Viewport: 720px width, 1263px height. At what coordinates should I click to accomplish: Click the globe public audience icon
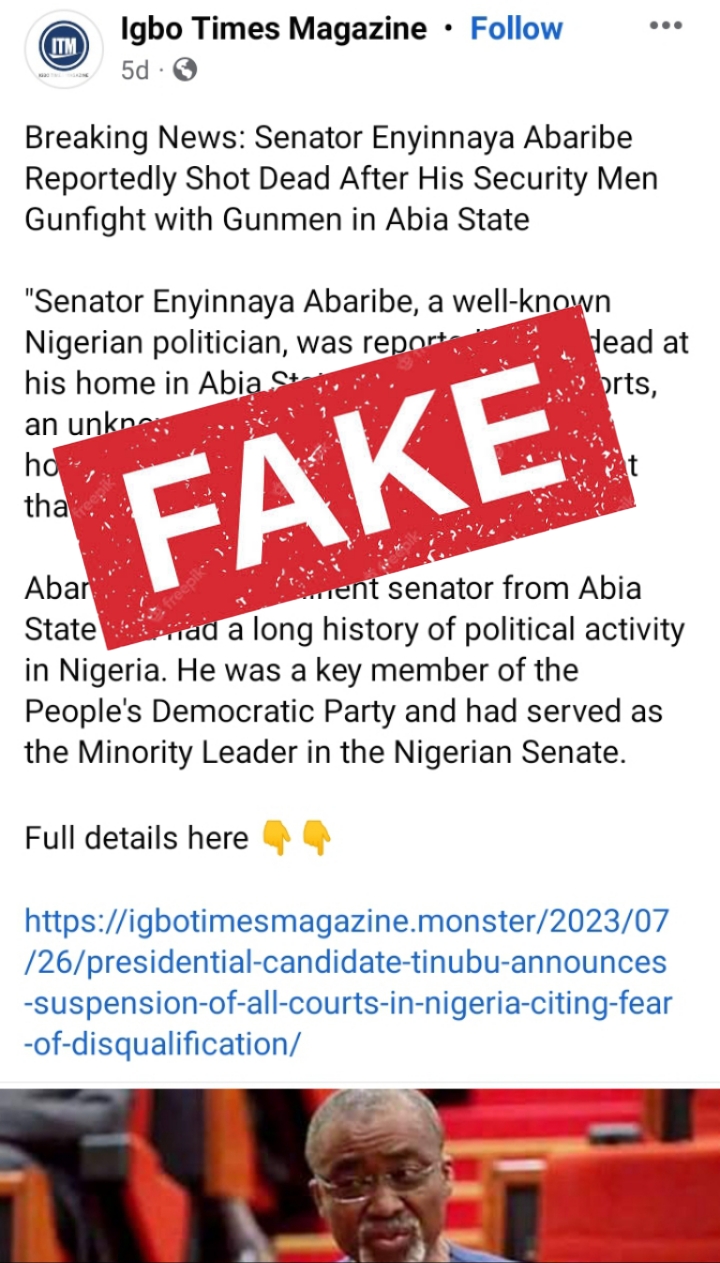[x=184, y=70]
